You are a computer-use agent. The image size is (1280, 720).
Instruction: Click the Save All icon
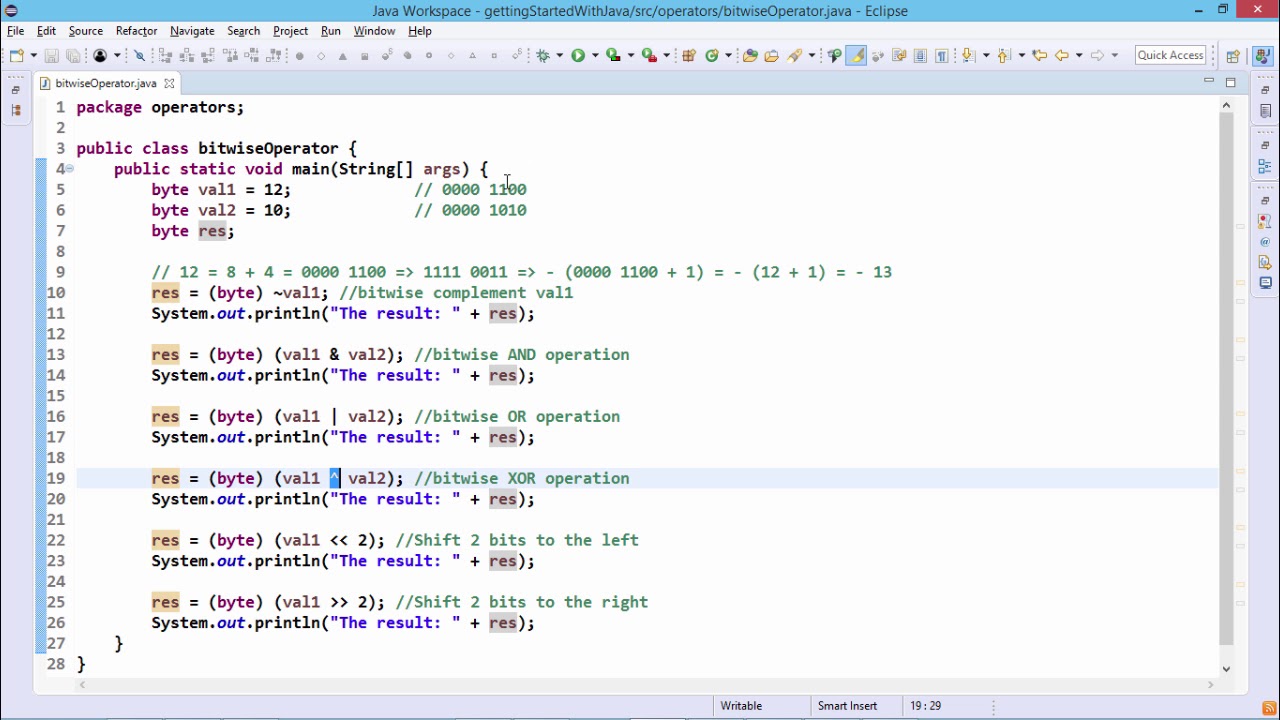point(73,55)
